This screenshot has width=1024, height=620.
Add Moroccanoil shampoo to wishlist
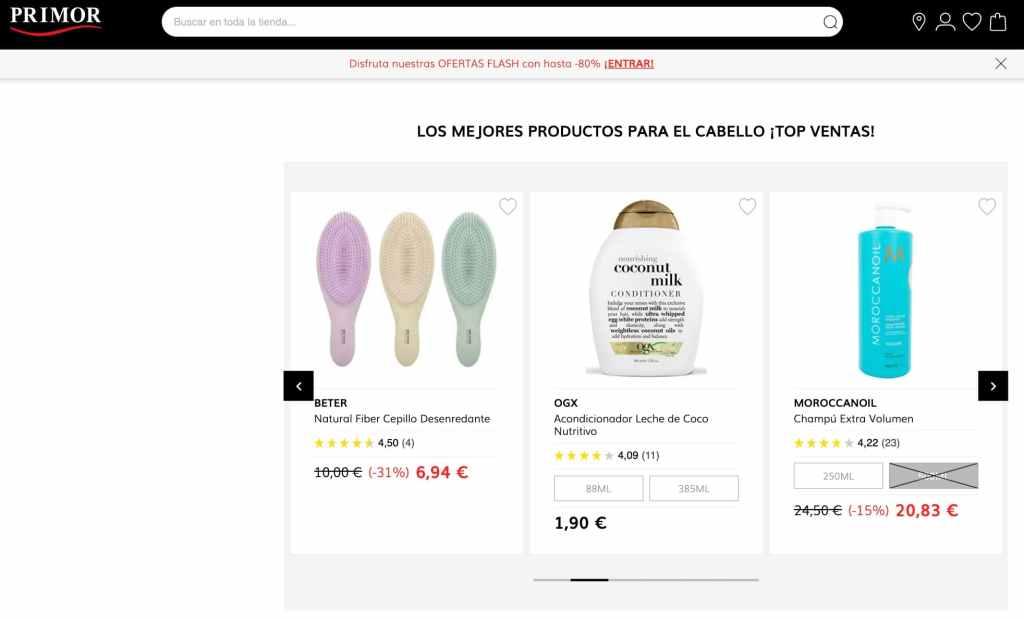pyautogui.click(x=987, y=206)
